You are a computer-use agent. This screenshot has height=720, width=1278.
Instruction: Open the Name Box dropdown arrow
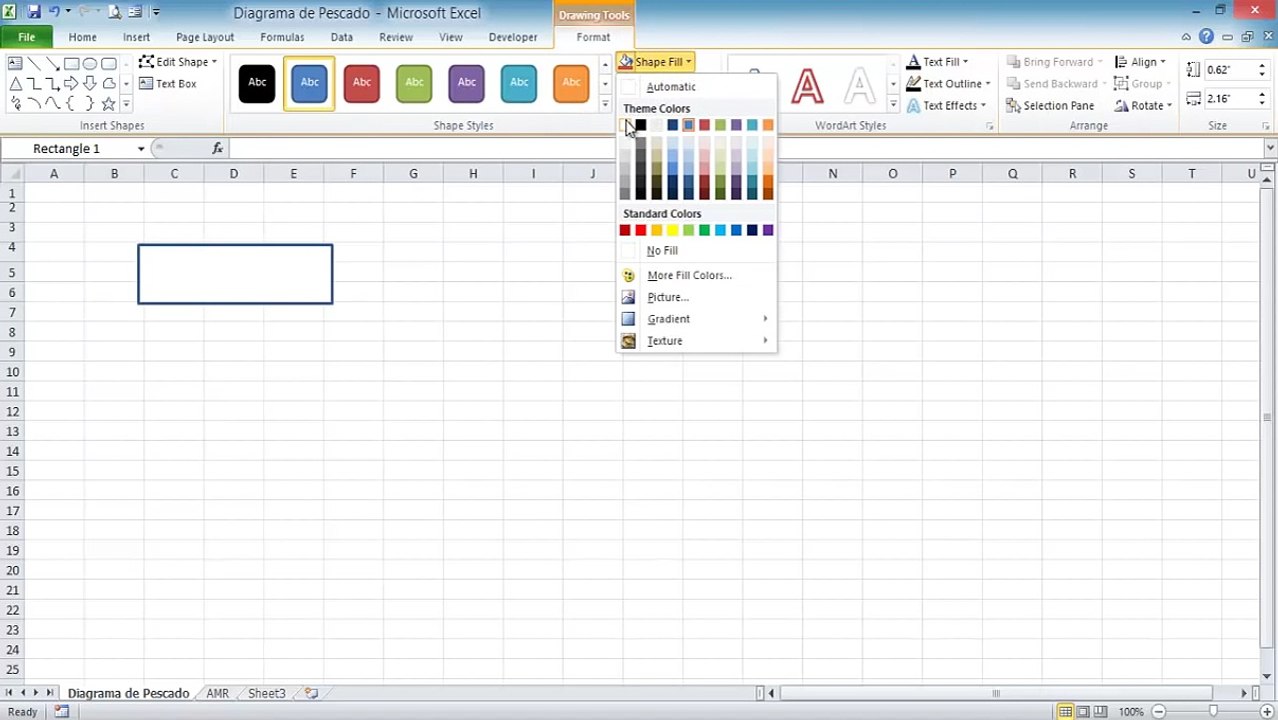click(x=141, y=148)
